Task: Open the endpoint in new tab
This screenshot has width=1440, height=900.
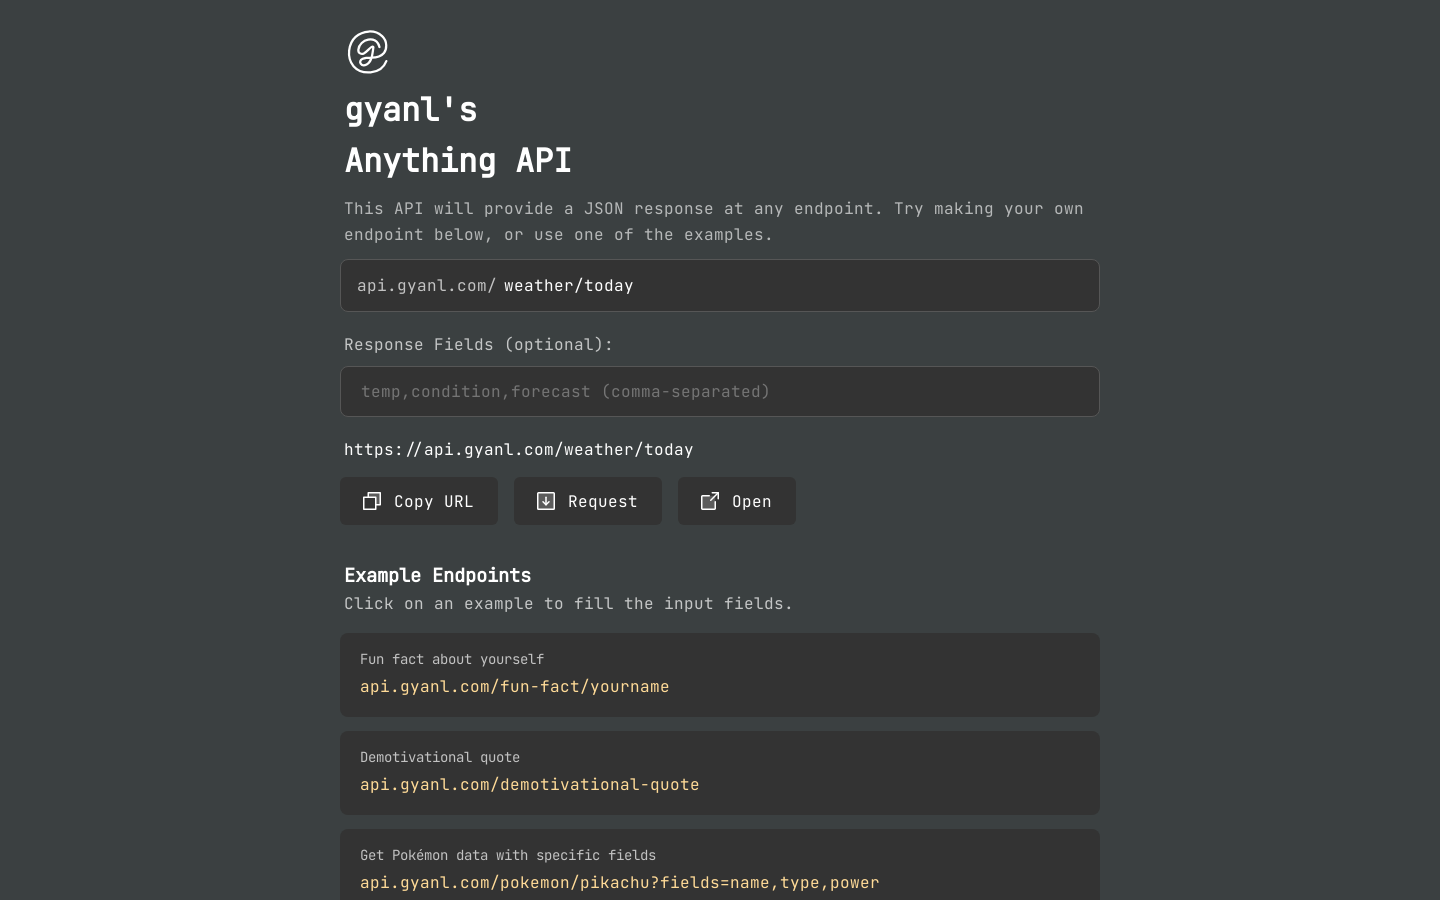Action: (x=737, y=501)
